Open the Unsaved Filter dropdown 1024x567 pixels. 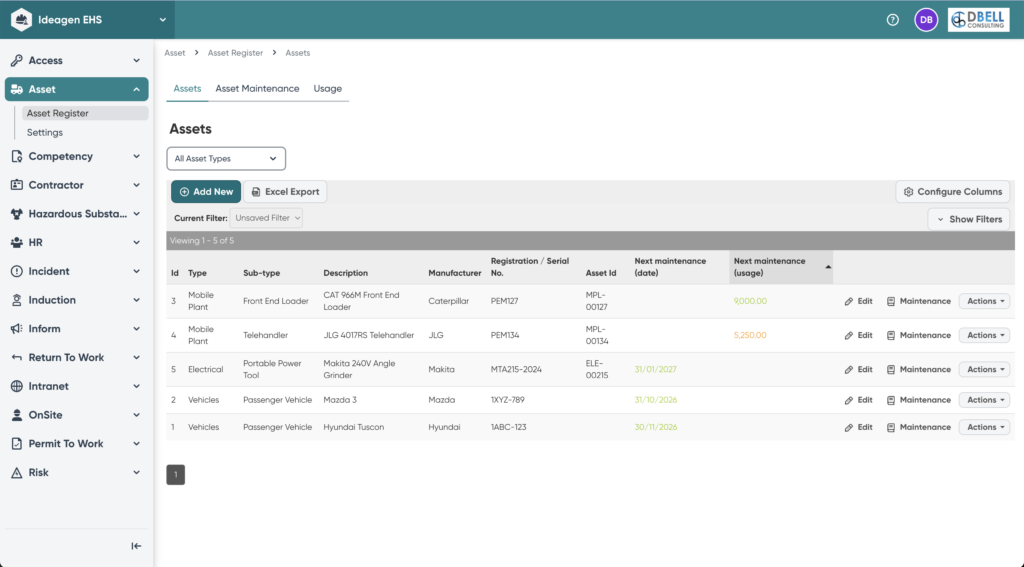pos(266,218)
